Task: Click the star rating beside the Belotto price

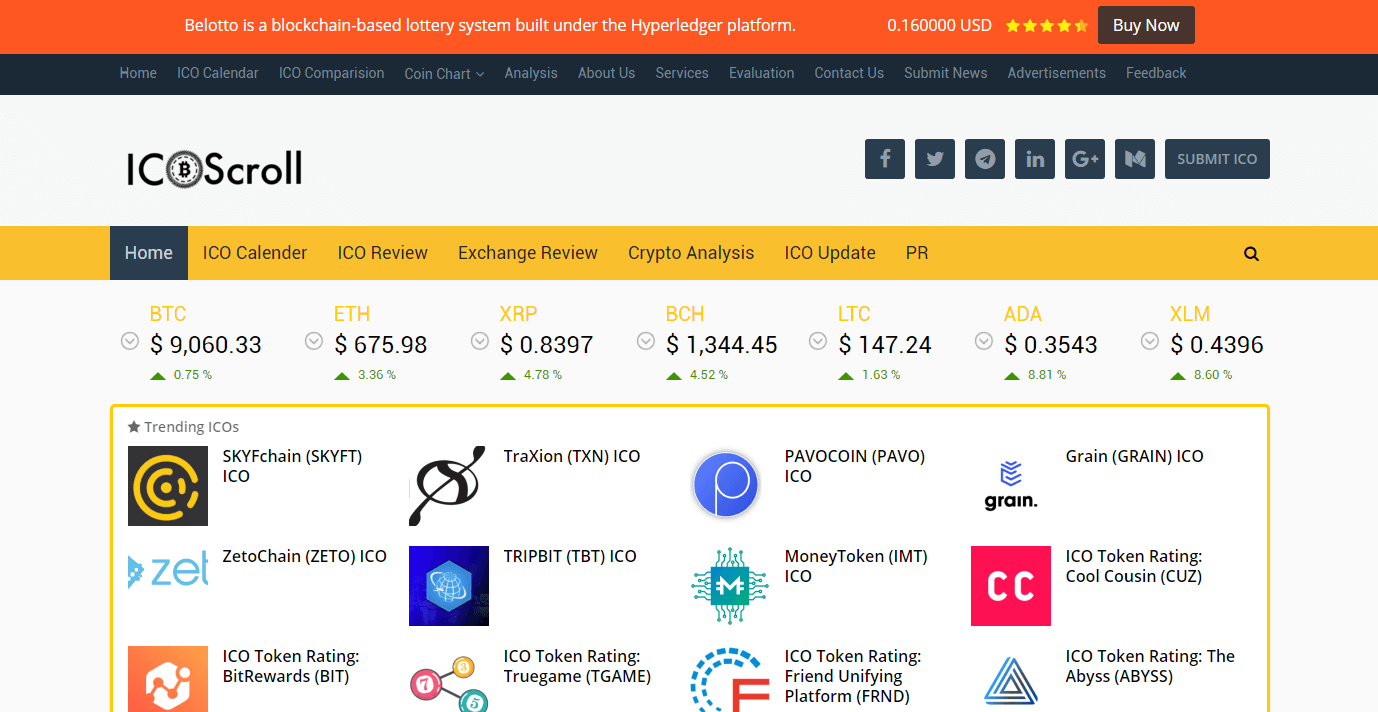Action: 1046,25
